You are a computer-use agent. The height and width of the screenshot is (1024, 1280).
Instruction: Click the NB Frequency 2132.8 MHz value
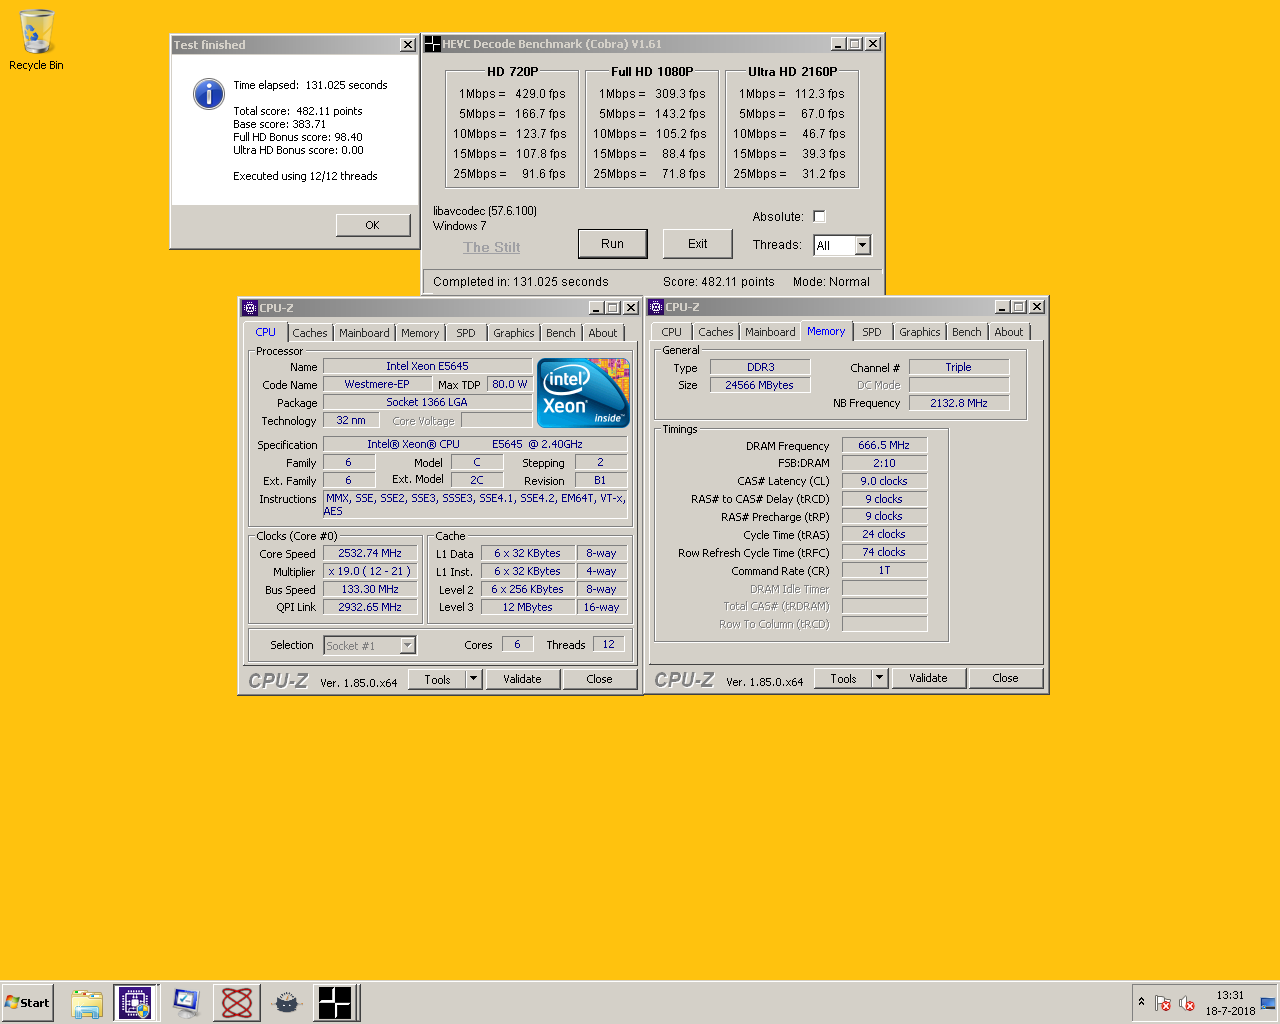click(959, 403)
